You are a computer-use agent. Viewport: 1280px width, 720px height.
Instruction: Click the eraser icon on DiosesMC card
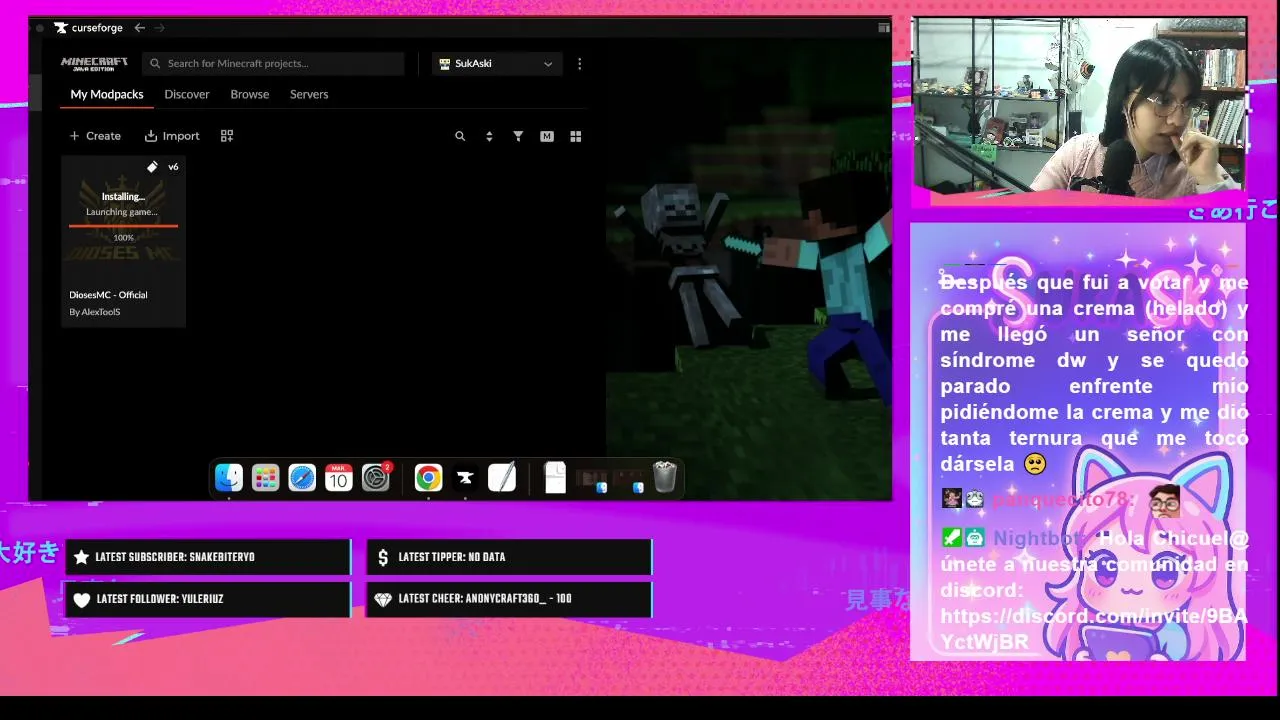(152, 167)
